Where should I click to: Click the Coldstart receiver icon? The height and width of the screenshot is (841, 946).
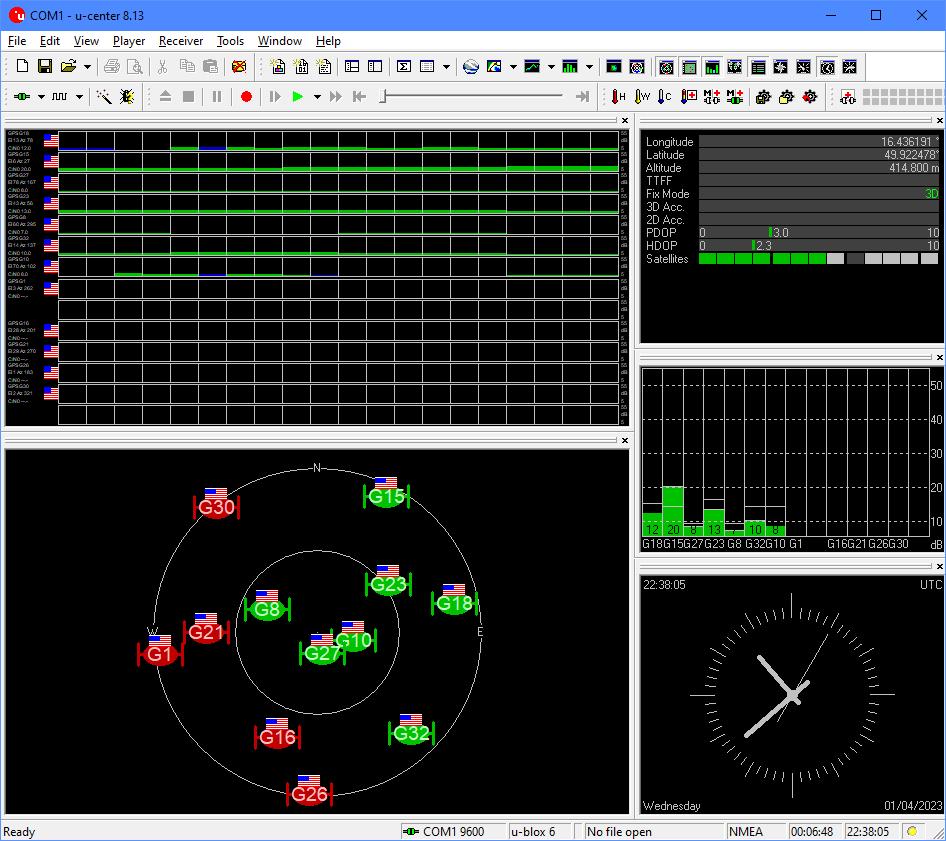(665, 97)
